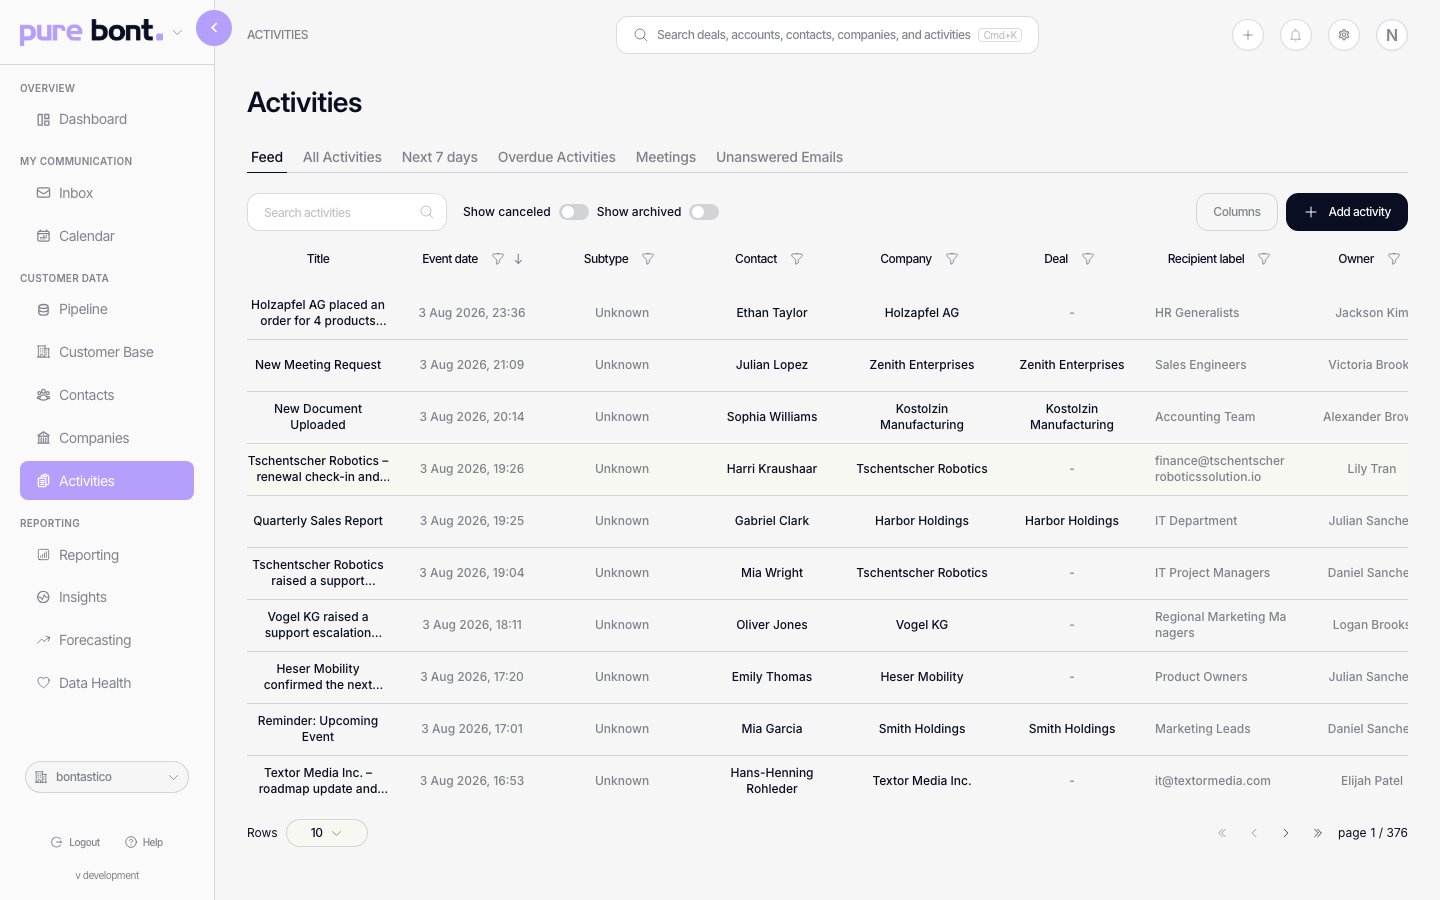Toggle Show canceled switch
This screenshot has width=1440, height=900.
[x=574, y=212]
